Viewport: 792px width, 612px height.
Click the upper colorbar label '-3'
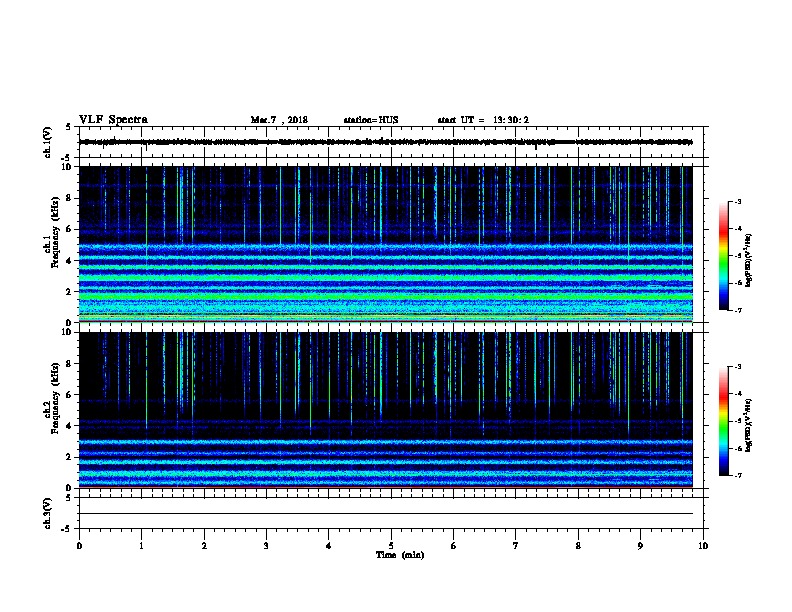tap(737, 202)
